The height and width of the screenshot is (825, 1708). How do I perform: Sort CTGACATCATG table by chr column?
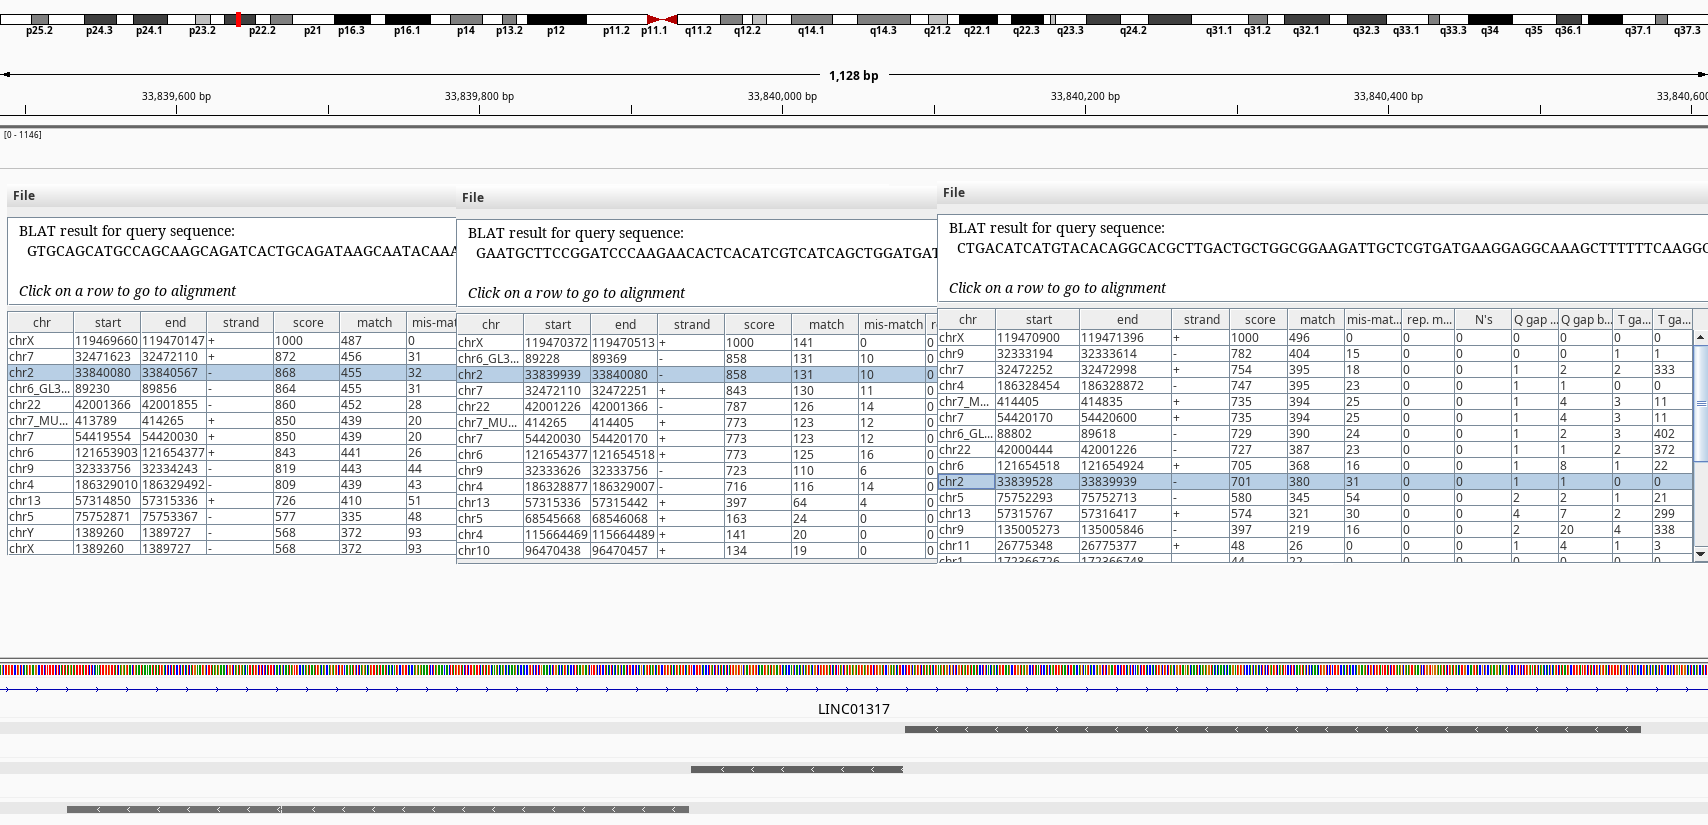(967, 319)
